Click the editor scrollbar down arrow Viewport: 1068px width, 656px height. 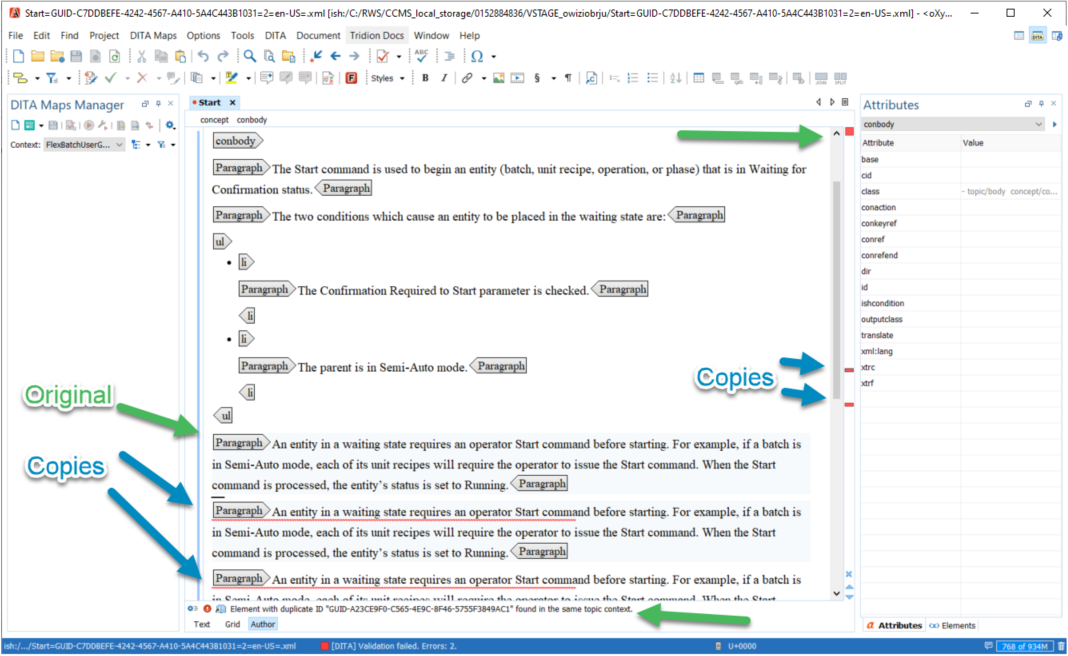tap(836, 592)
